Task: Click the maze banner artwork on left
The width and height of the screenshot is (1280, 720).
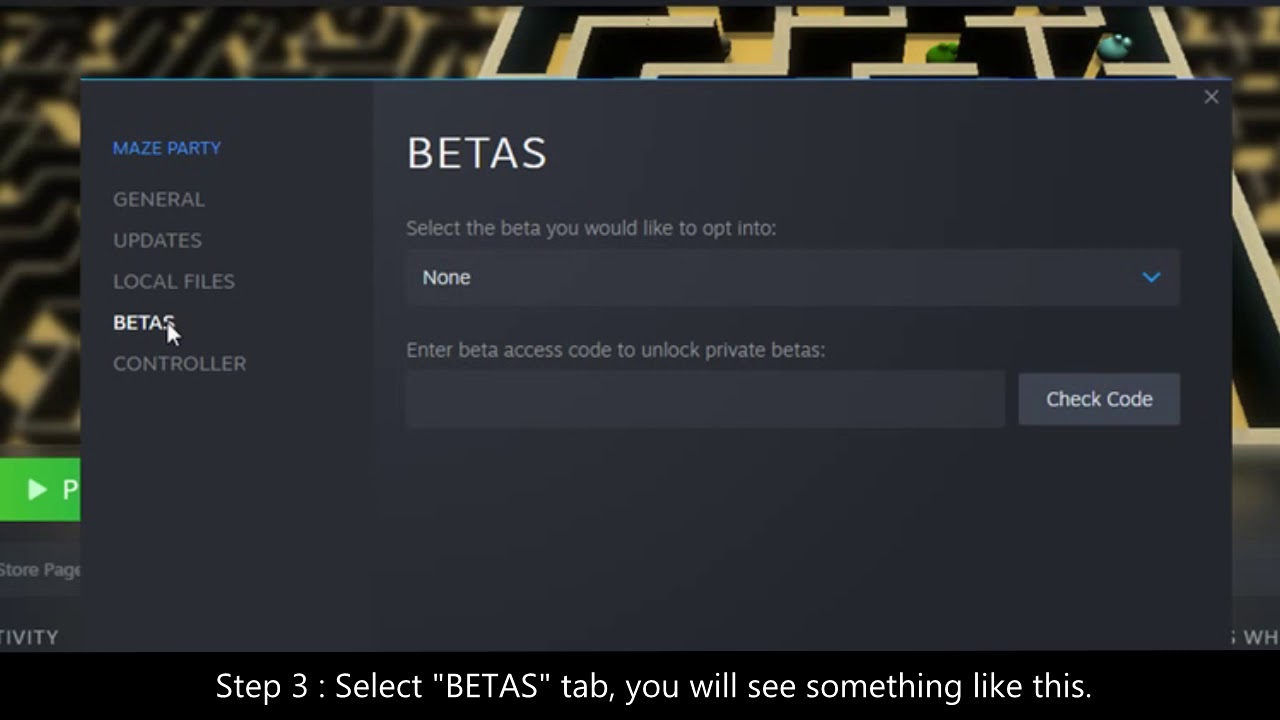Action: 40,250
